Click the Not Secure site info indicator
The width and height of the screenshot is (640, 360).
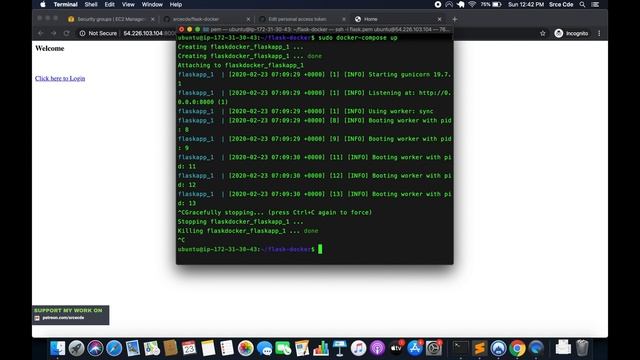(x=98, y=33)
